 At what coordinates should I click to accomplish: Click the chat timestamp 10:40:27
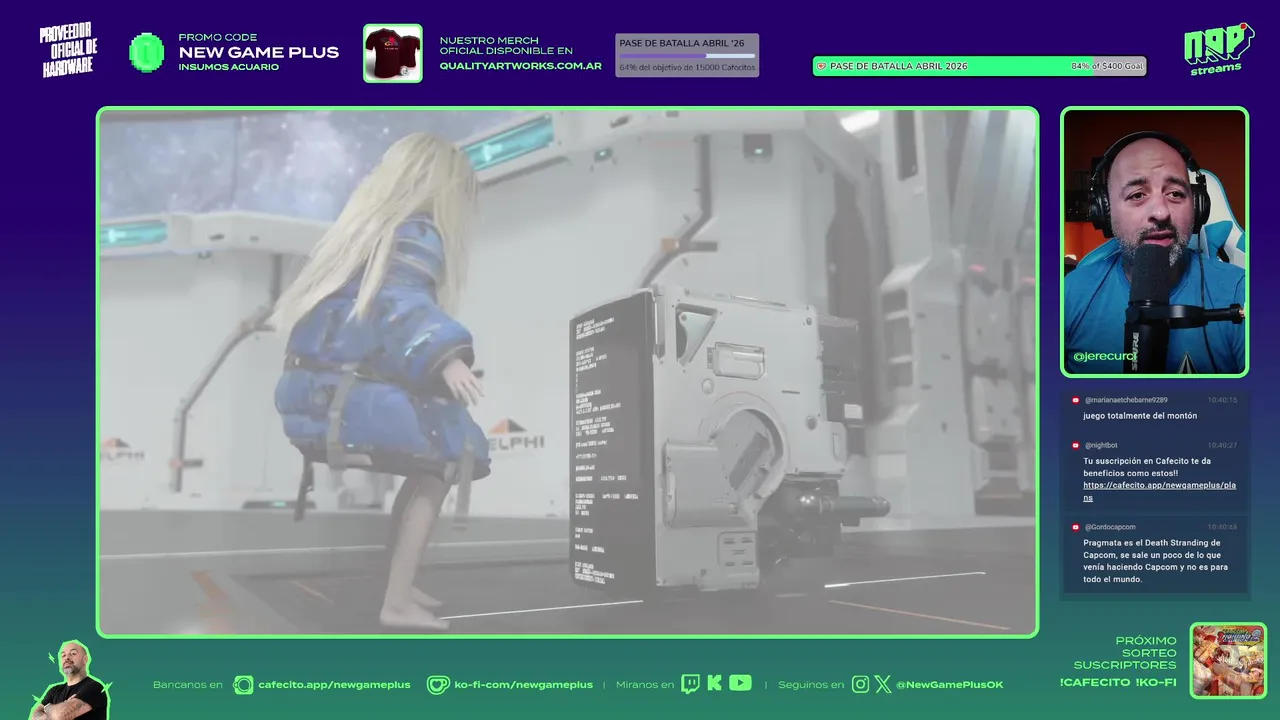click(1222, 445)
